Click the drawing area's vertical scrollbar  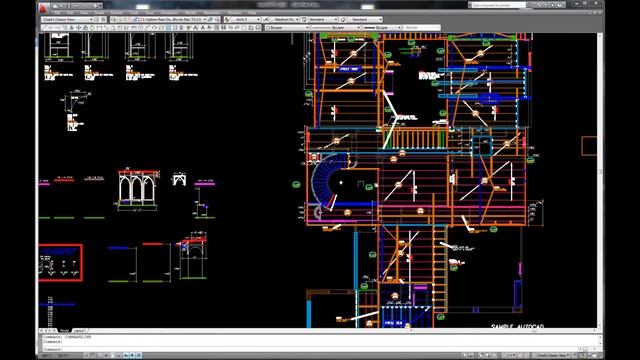[x=600, y=180]
